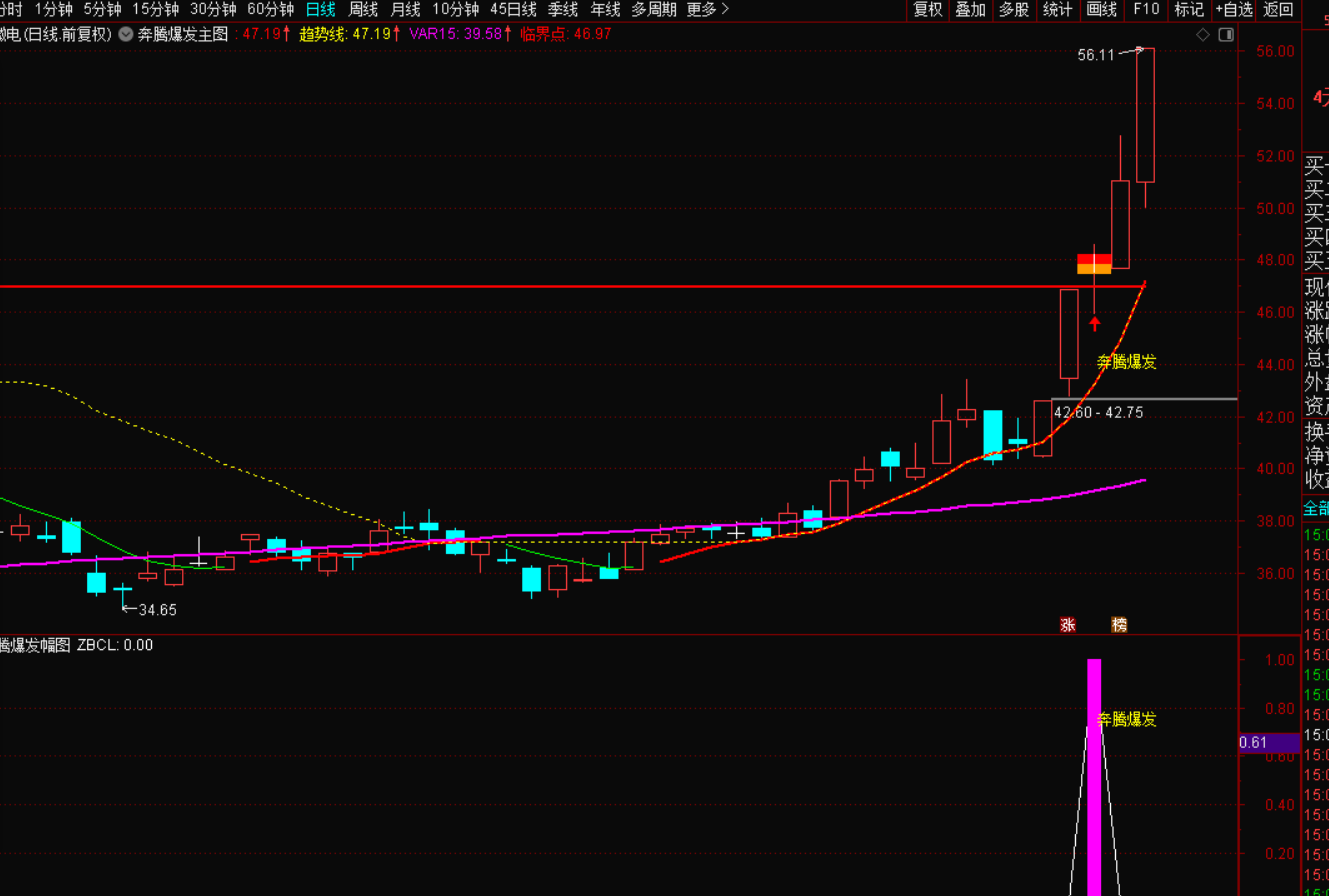Toggle the side panel layout icon

pos(1224,34)
